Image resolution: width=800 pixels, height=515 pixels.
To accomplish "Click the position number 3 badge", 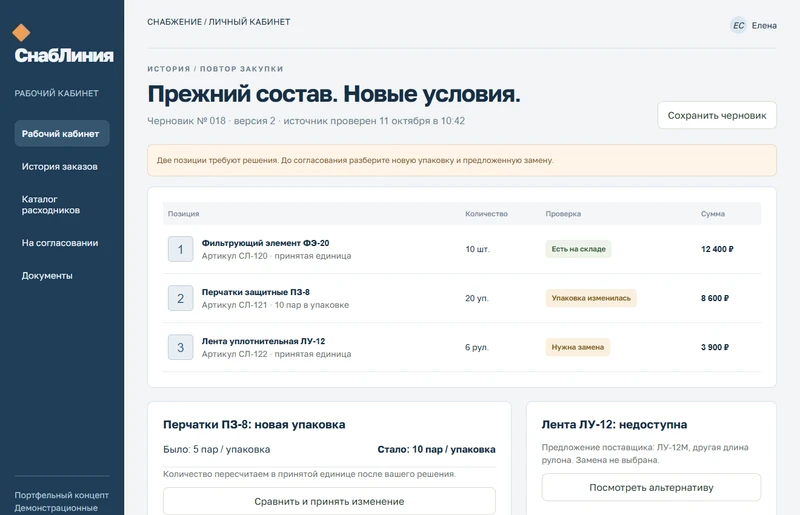I will 181,347.
